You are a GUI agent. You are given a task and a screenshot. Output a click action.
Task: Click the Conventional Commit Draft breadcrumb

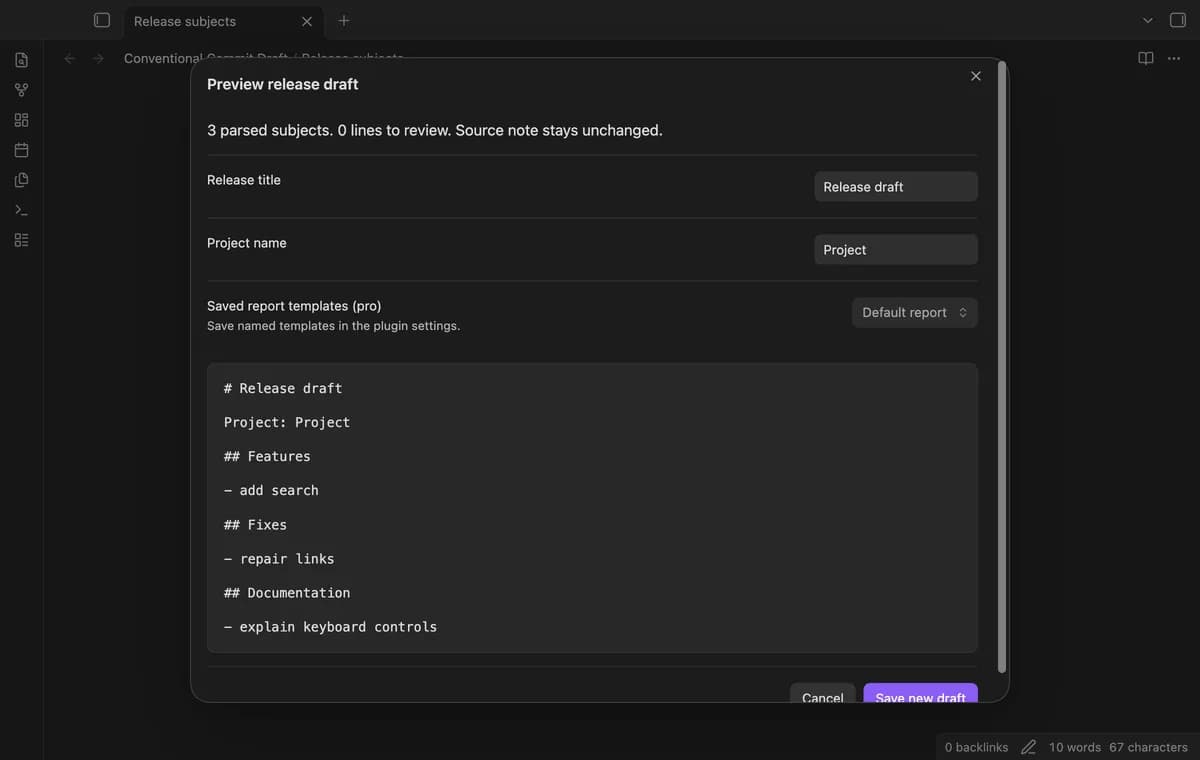(206, 56)
